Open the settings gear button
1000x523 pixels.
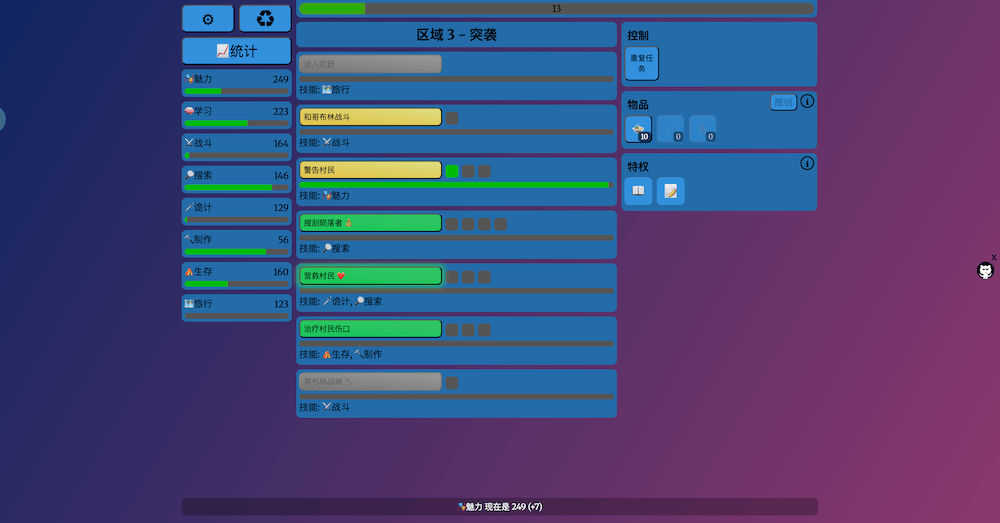(208, 19)
